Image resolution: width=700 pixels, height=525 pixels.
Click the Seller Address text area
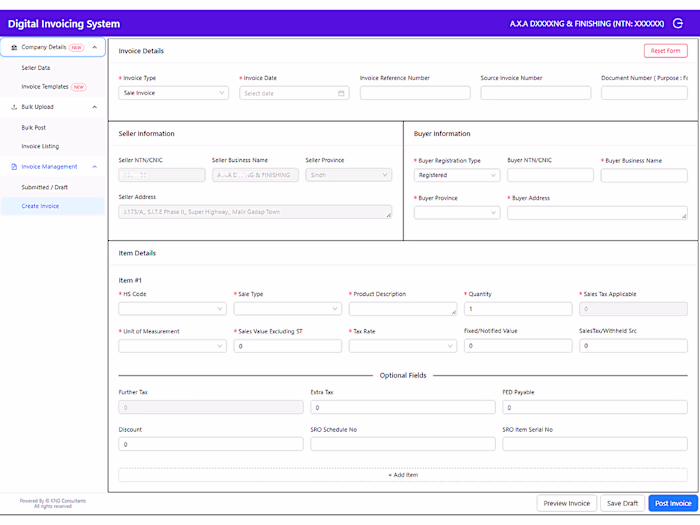(255, 212)
